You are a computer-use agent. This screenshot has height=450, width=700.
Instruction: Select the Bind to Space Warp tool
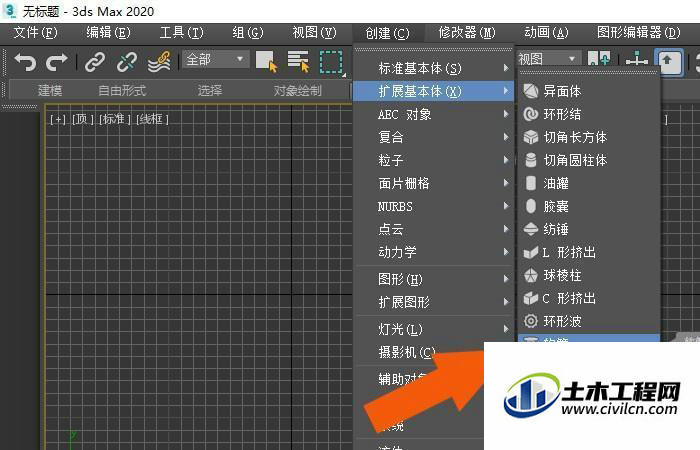click(159, 61)
